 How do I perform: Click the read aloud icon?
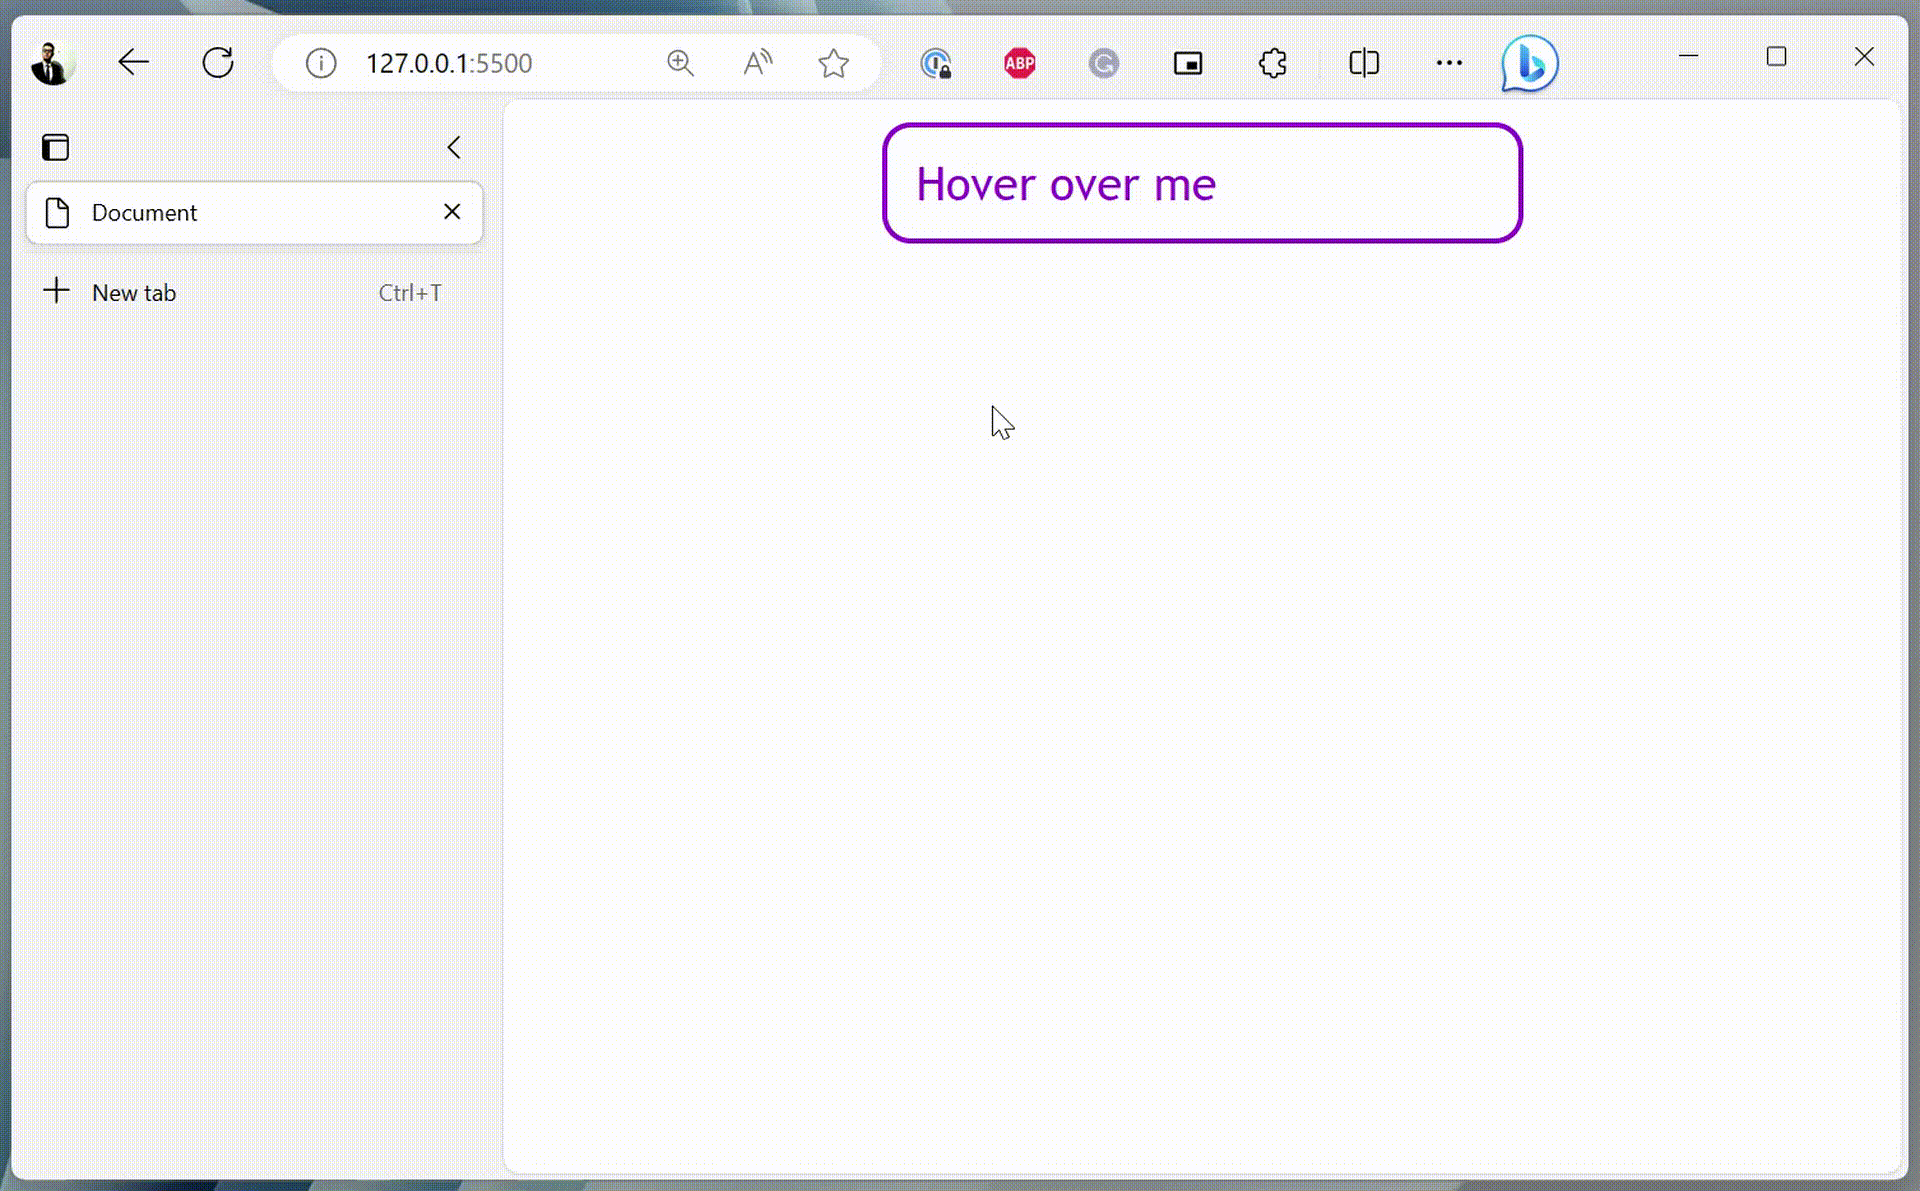tap(758, 63)
